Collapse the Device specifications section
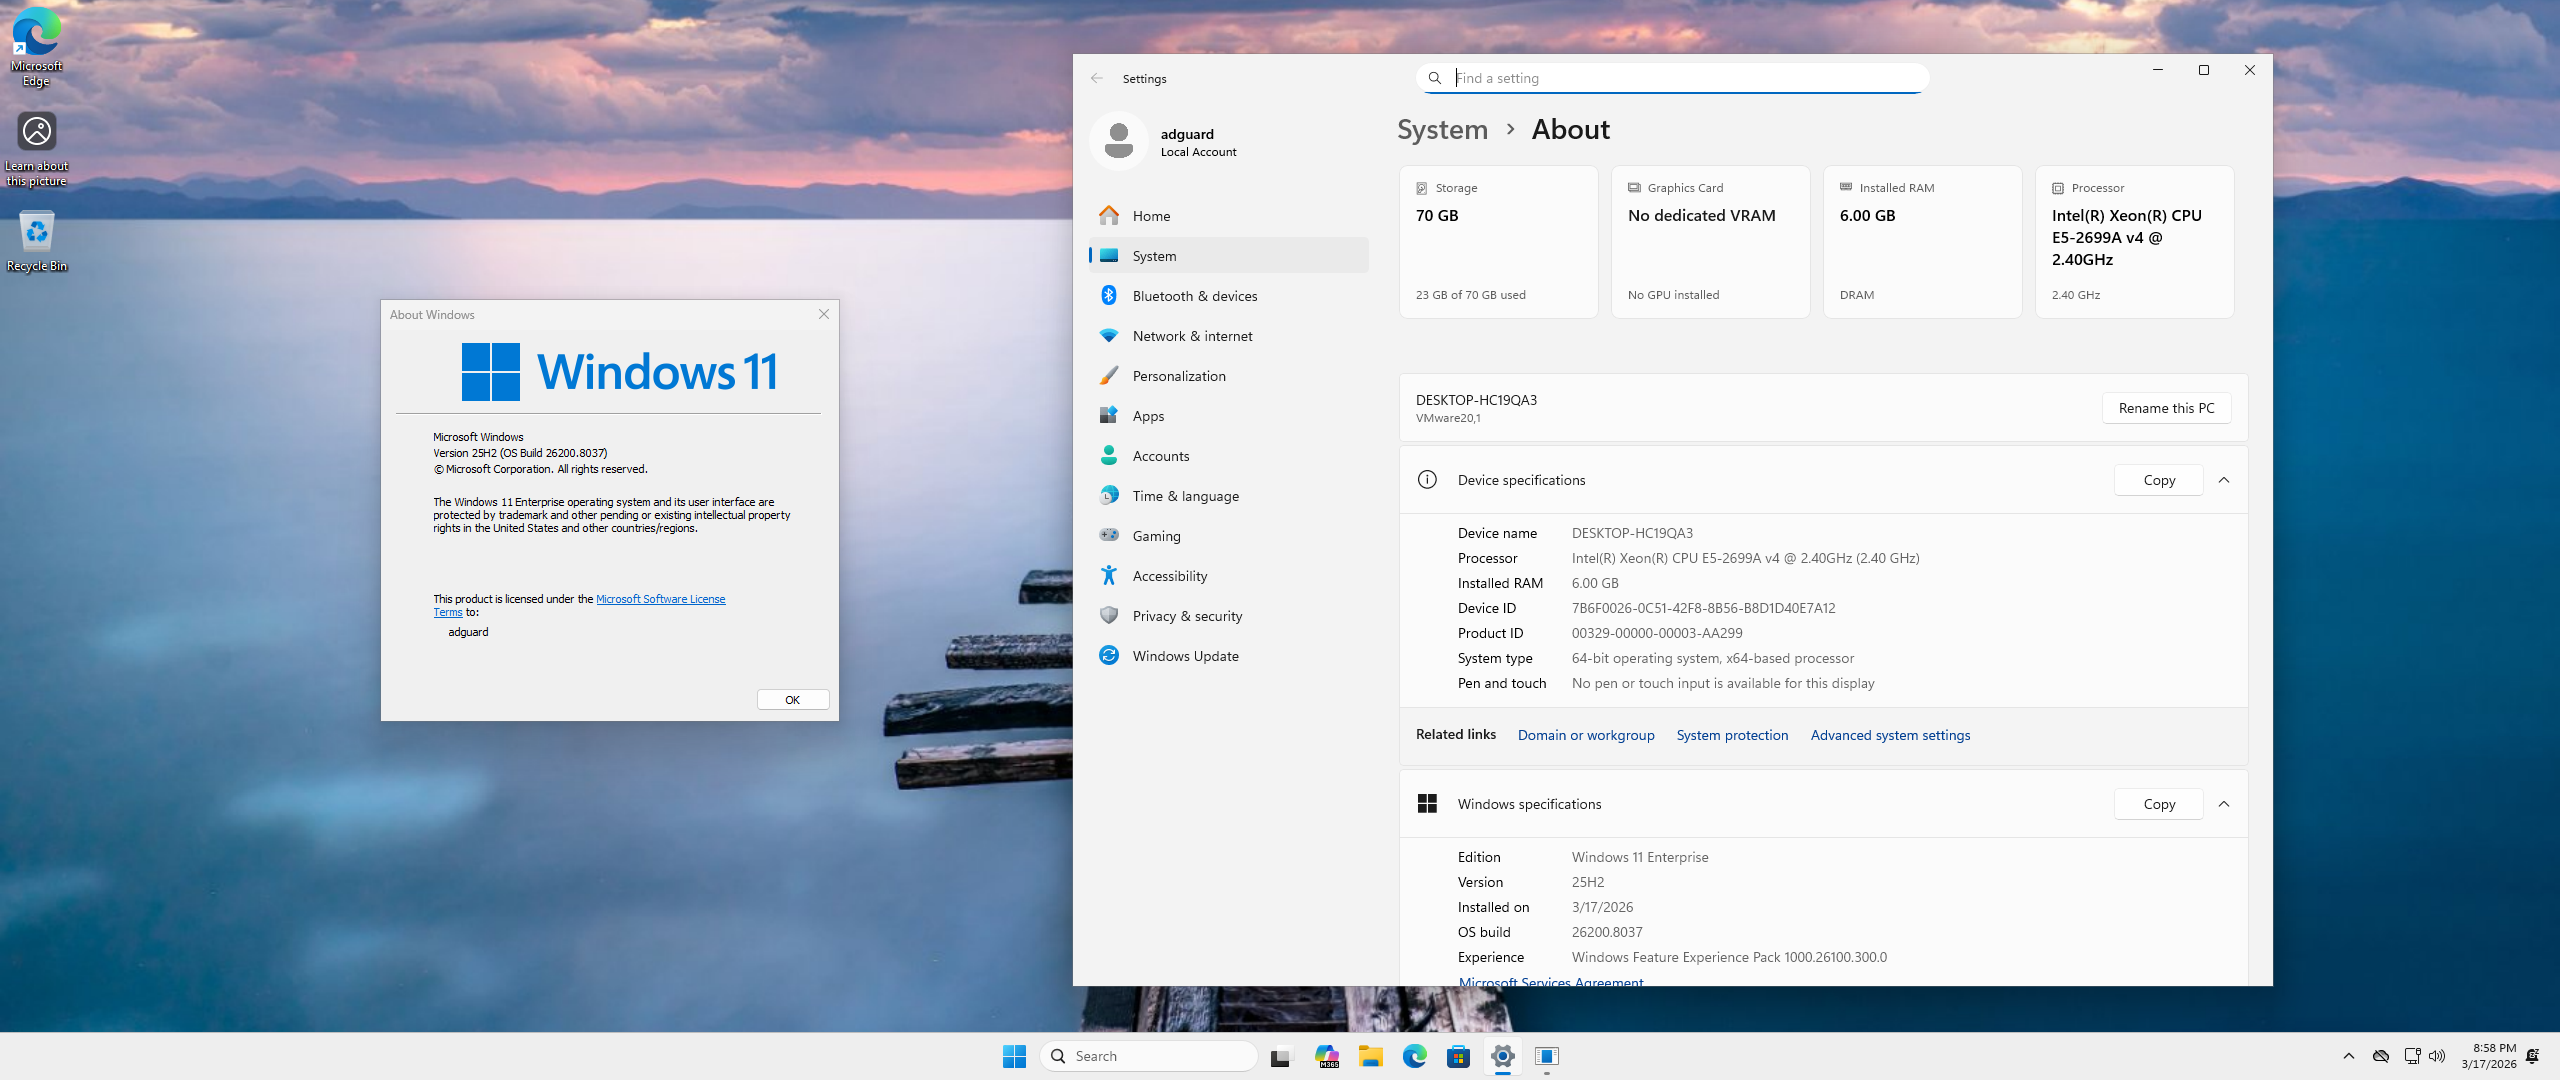 [x=2224, y=480]
